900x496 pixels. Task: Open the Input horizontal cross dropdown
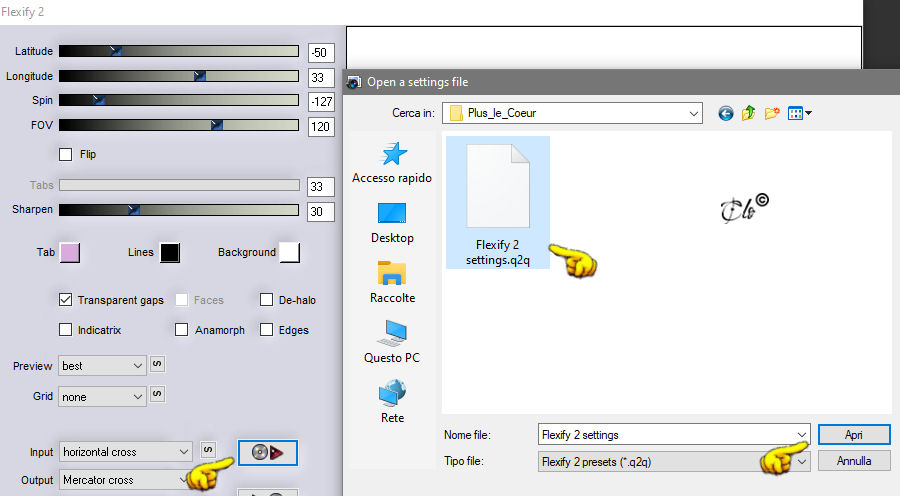point(125,452)
